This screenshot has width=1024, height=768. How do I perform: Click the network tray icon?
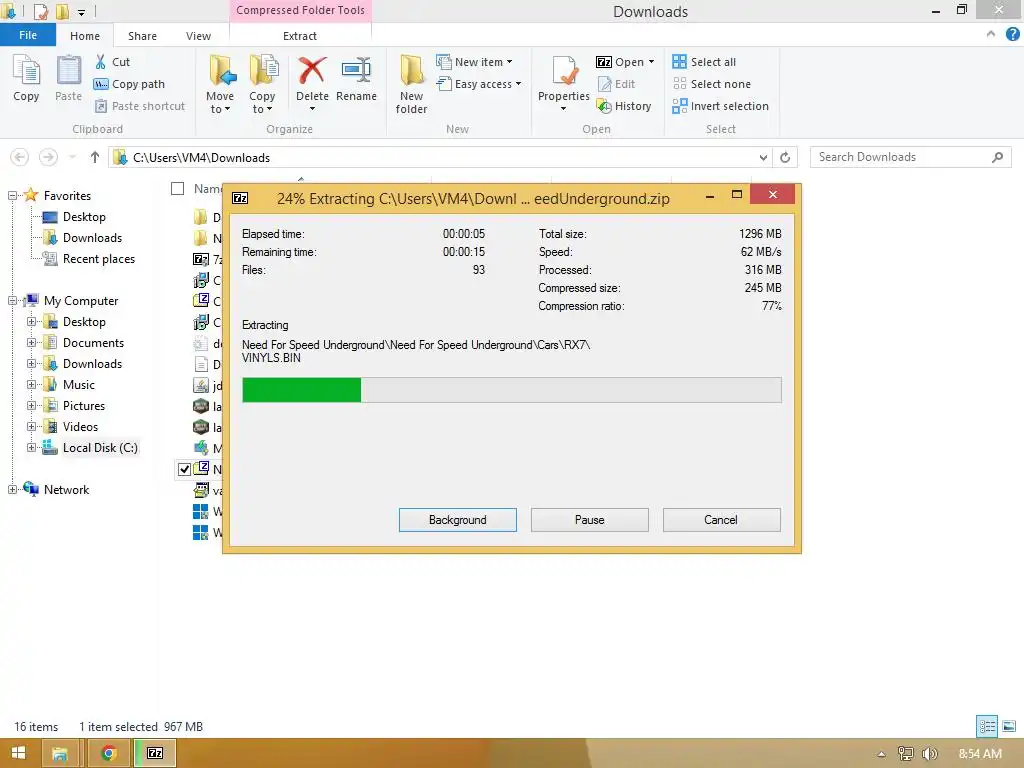pyautogui.click(x=905, y=754)
